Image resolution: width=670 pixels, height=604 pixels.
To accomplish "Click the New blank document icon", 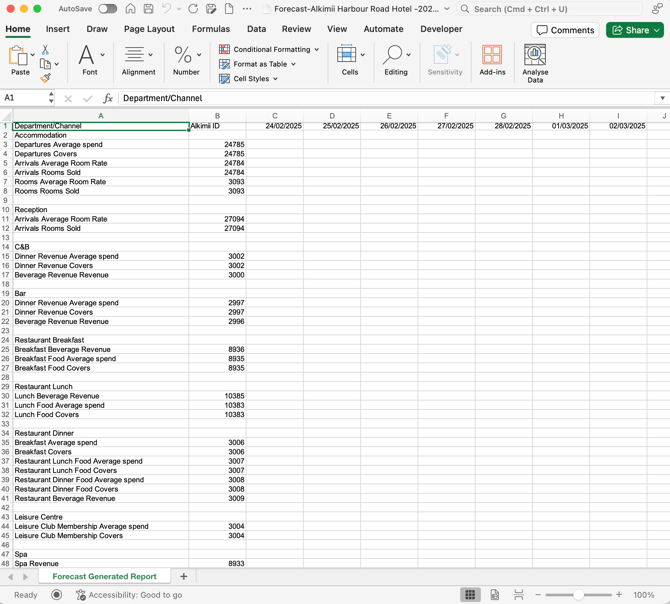I will click(229, 9).
